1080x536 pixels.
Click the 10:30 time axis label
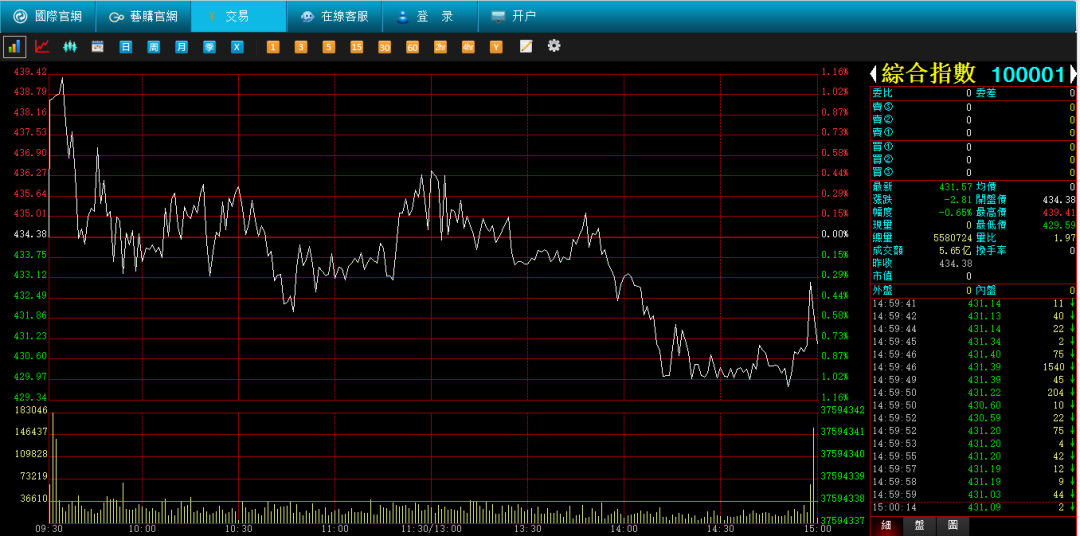coord(238,529)
